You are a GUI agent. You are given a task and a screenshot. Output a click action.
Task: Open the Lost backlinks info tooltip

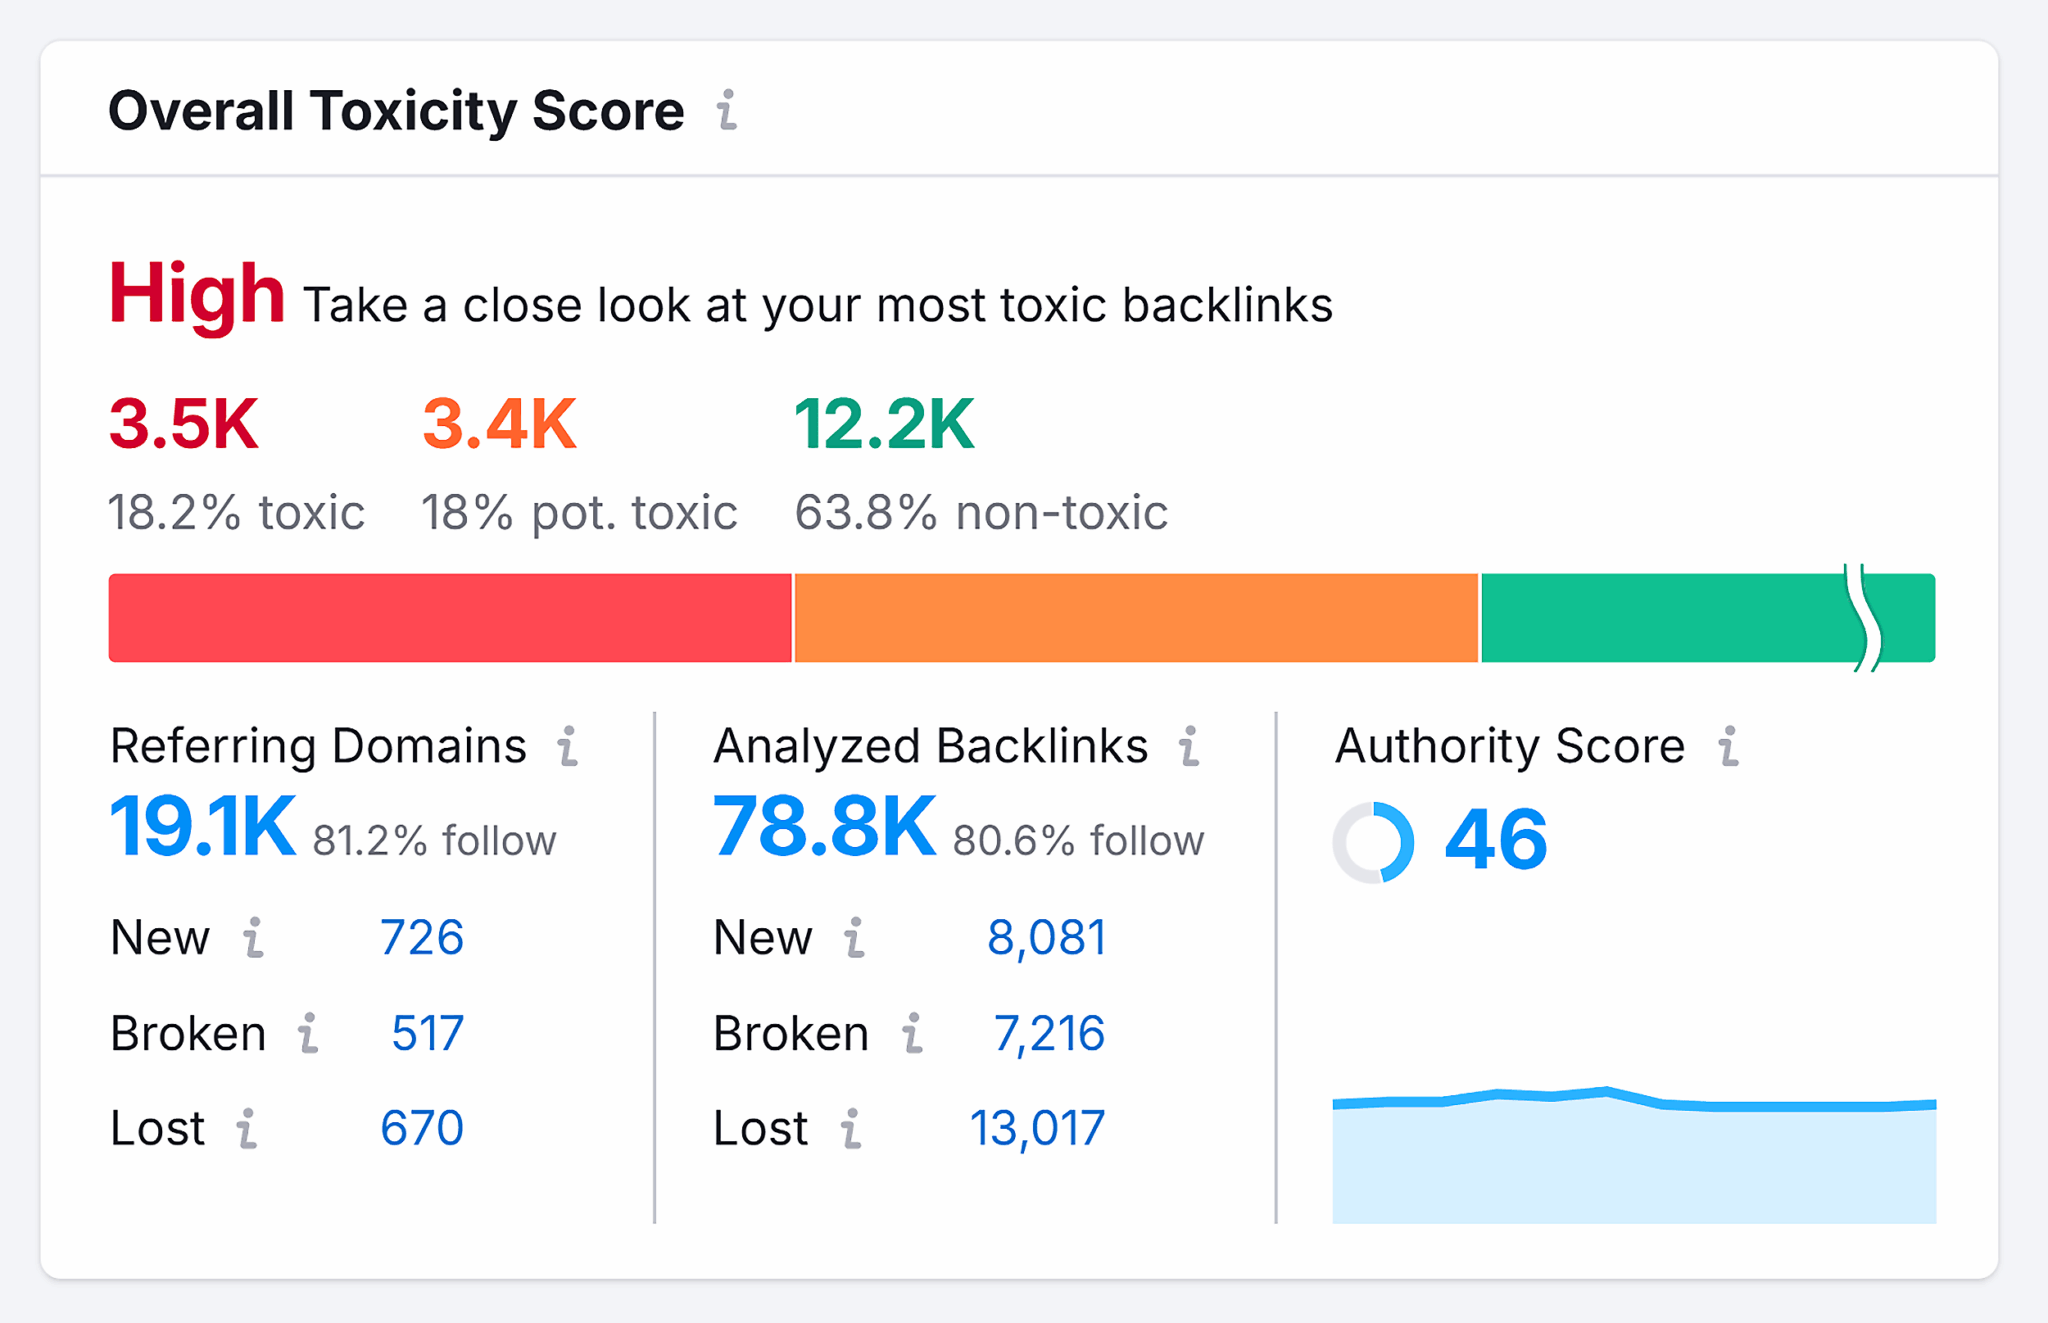(x=850, y=1128)
